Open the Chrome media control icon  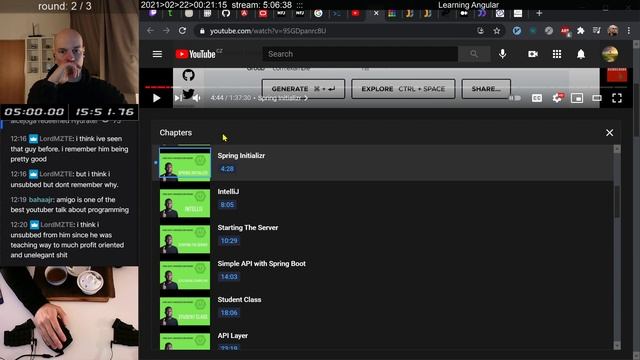tap(596, 31)
